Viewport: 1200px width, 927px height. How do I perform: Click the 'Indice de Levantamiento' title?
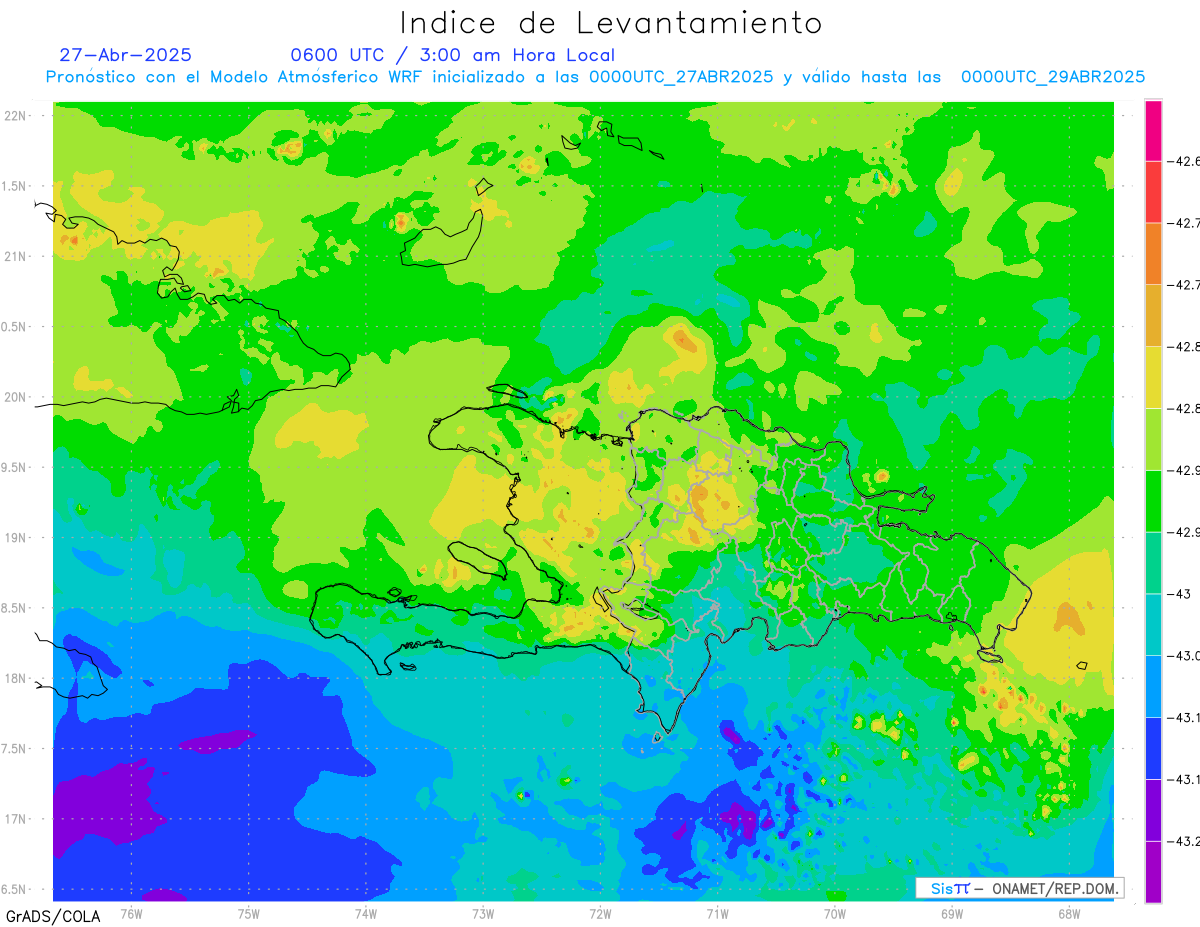click(x=611, y=22)
